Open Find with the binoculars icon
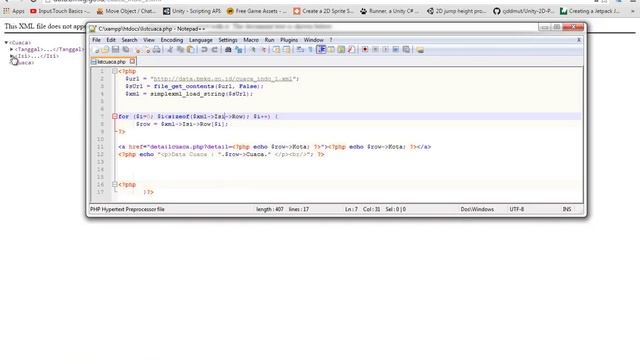 pyautogui.click(x=228, y=50)
